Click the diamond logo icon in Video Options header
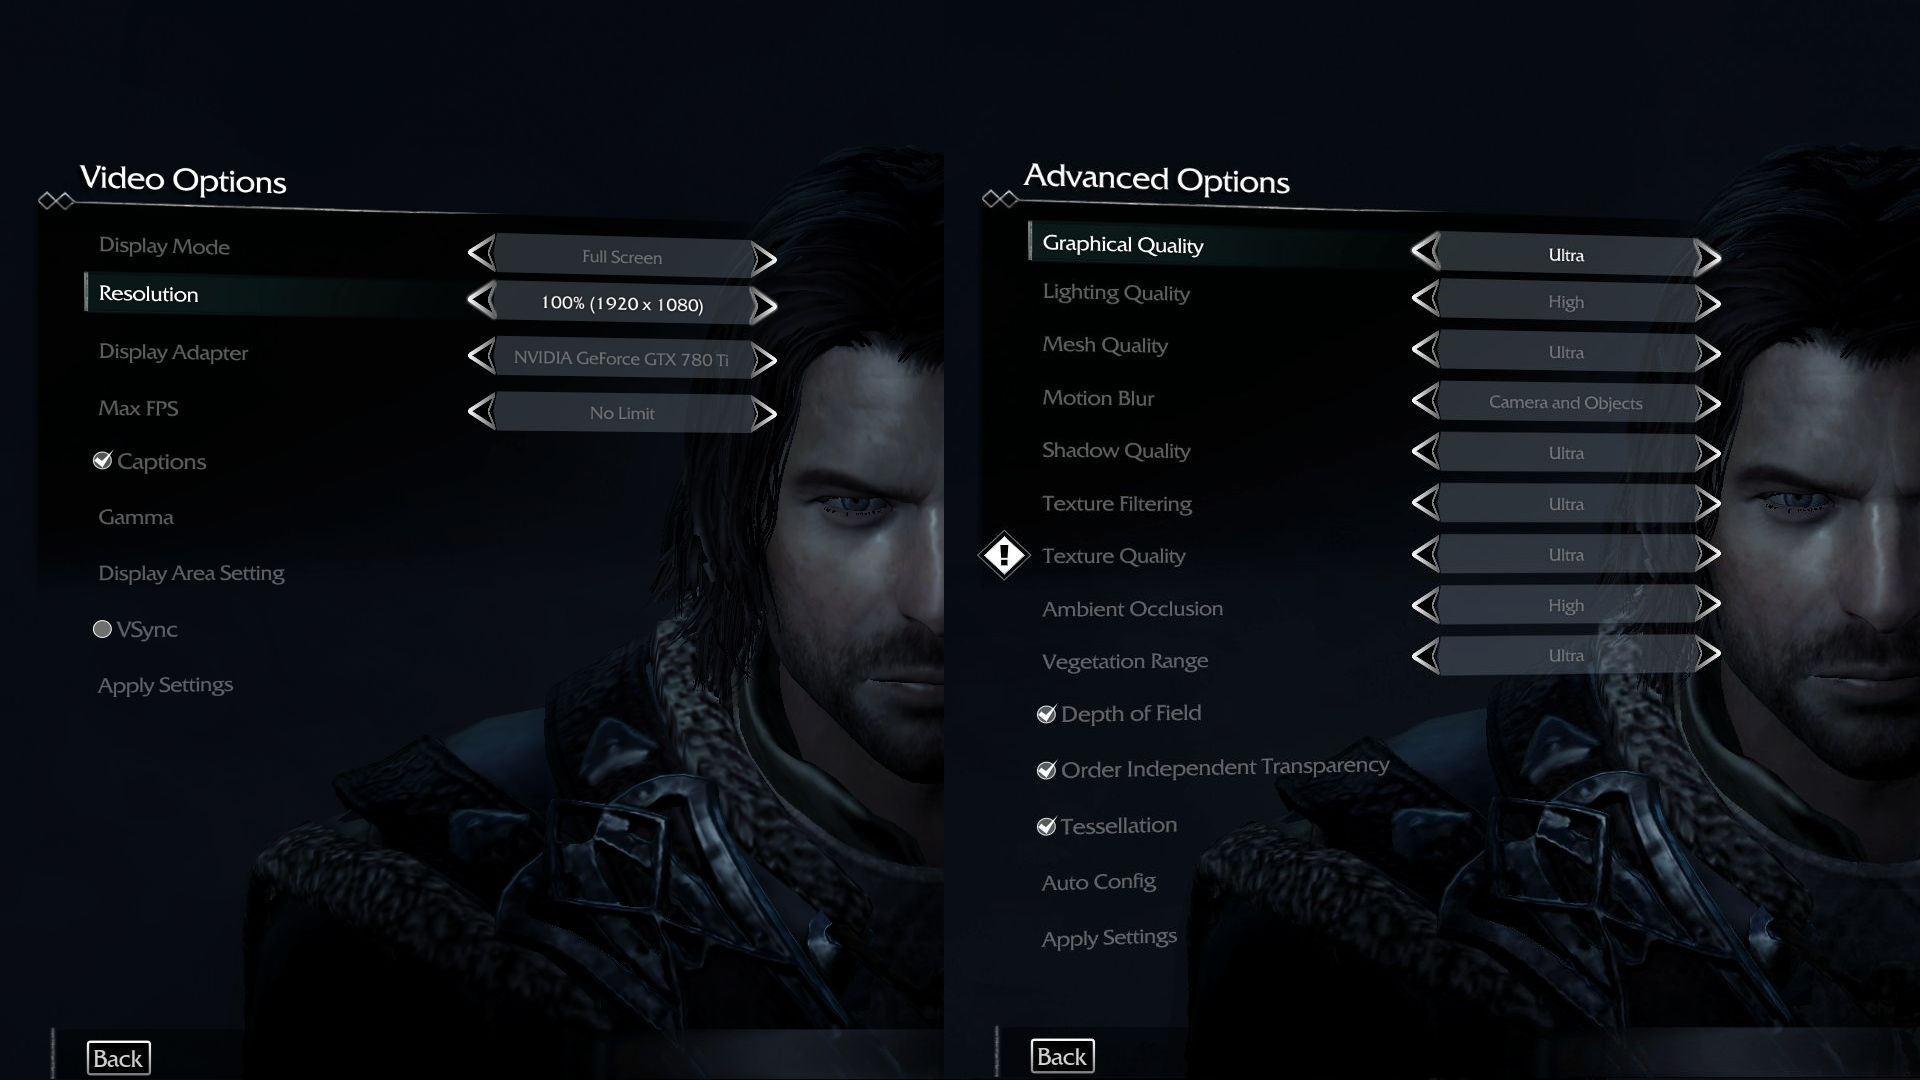Image resolution: width=1920 pixels, height=1080 pixels. [x=54, y=200]
